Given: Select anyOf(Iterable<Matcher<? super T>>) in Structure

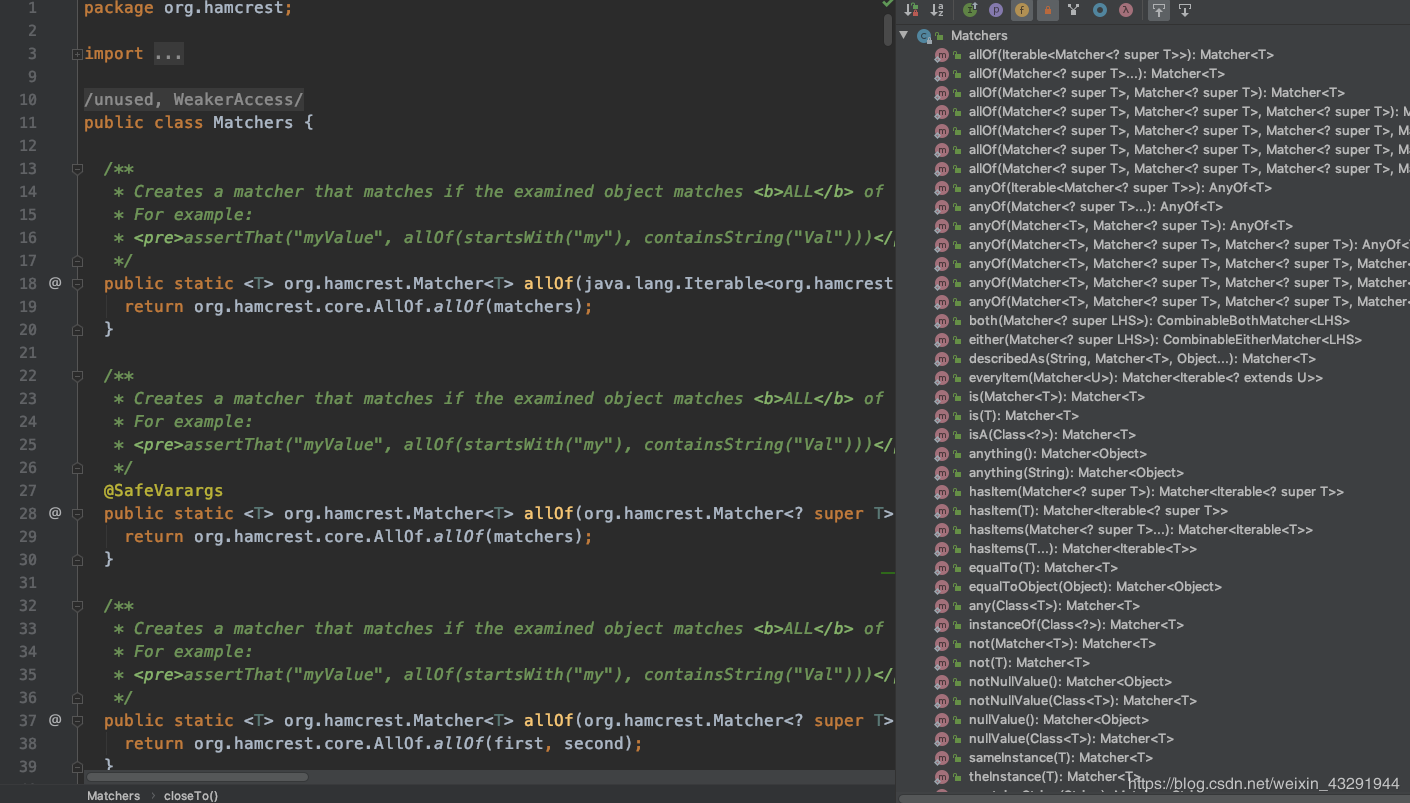Looking at the screenshot, I should pyautogui.click(x=1120, y=188).
